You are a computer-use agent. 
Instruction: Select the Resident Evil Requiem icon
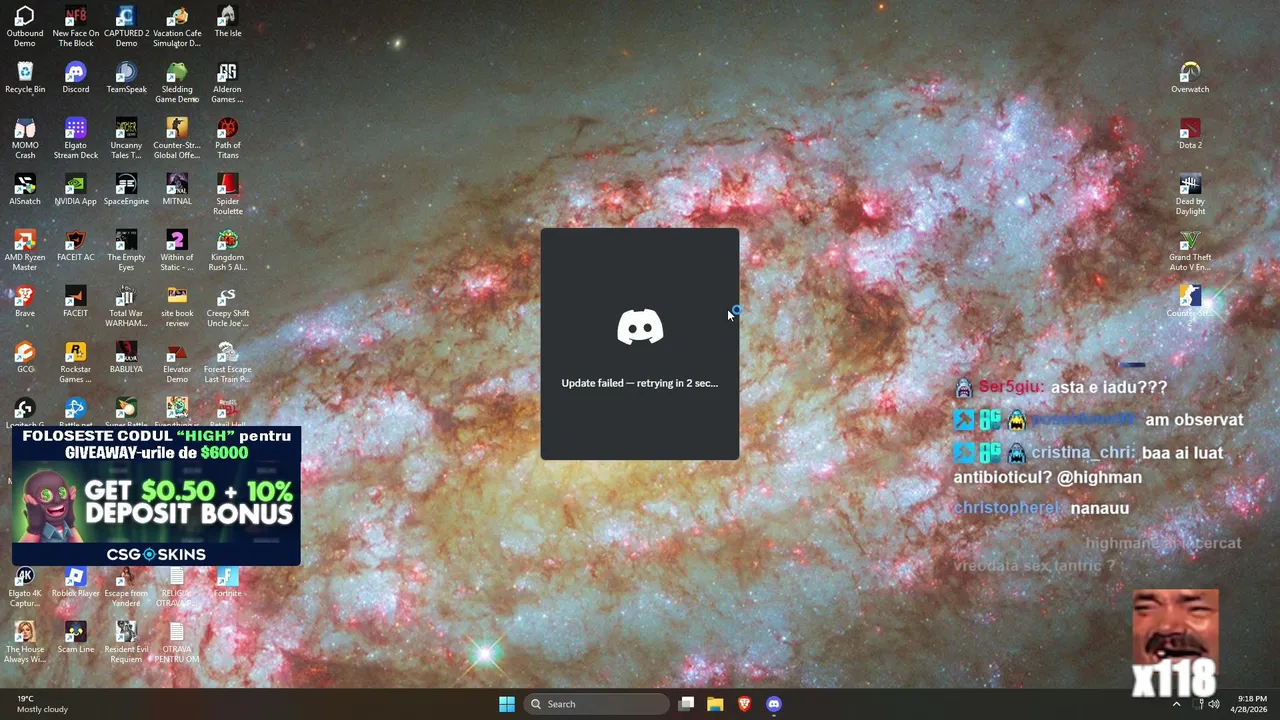click(x=126, y=643)
